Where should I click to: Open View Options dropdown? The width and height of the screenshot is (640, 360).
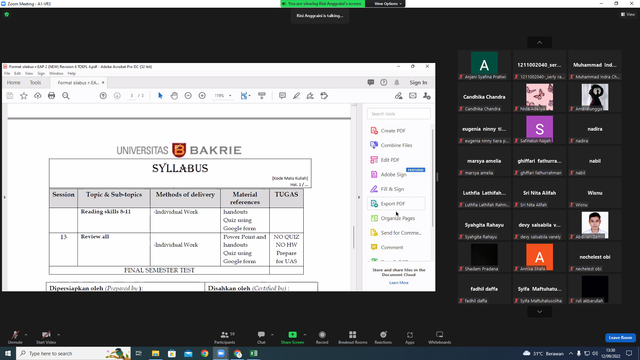click(x=388, y=4)
